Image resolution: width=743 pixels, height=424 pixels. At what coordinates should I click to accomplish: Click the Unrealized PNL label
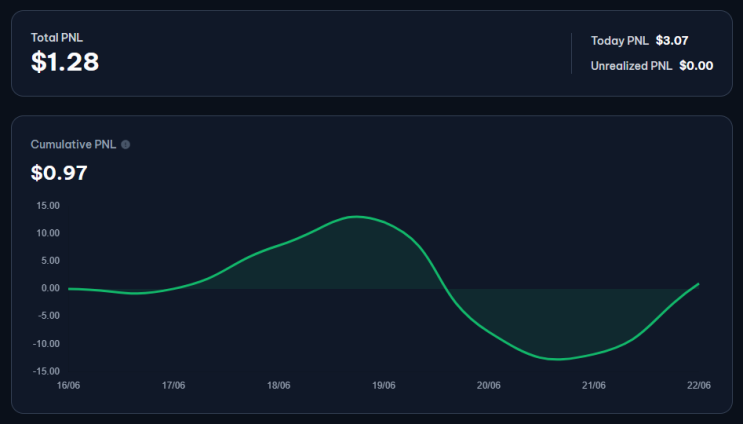point(631,66)
